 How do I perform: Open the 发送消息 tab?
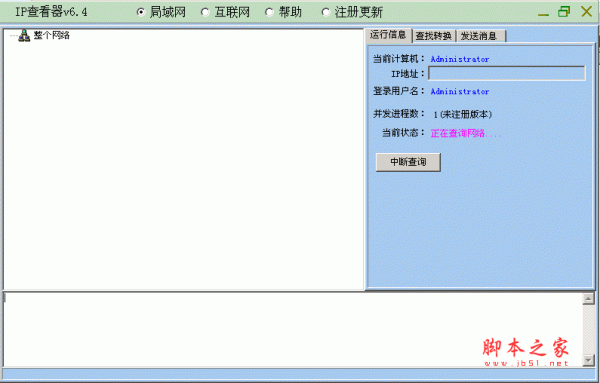[481, 36]
